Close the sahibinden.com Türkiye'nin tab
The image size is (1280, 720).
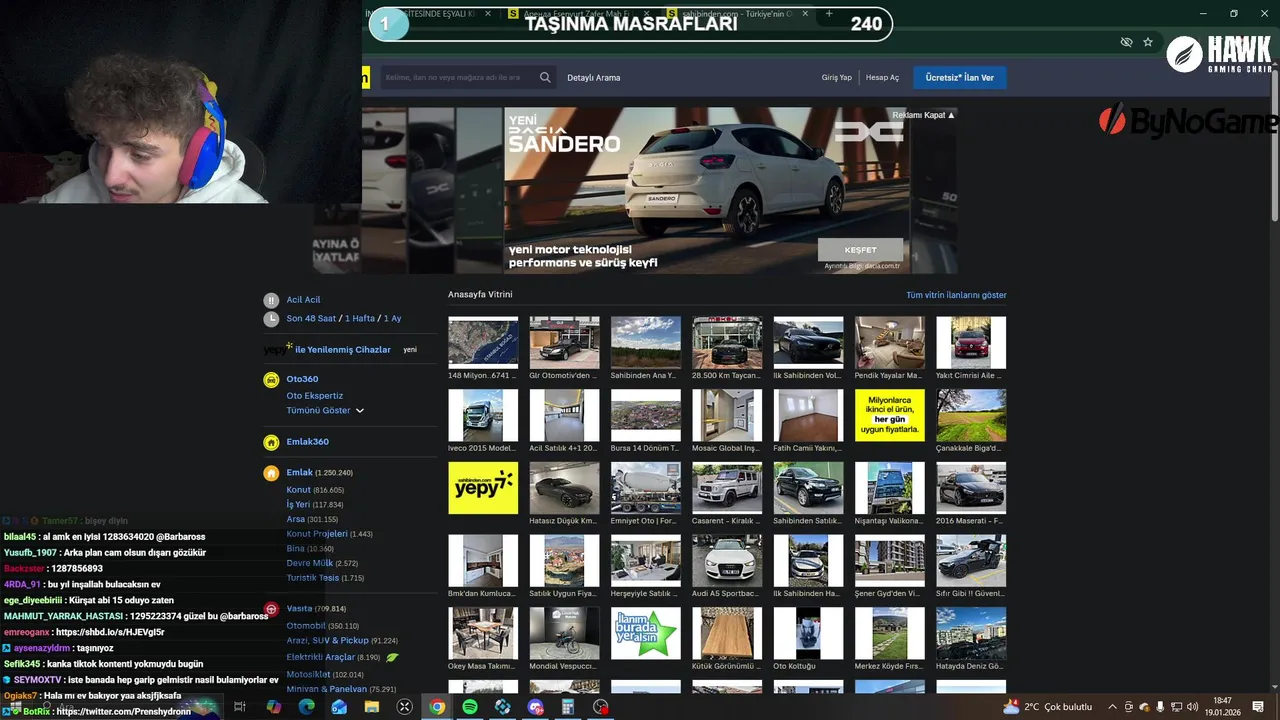[x=806, y=14]
